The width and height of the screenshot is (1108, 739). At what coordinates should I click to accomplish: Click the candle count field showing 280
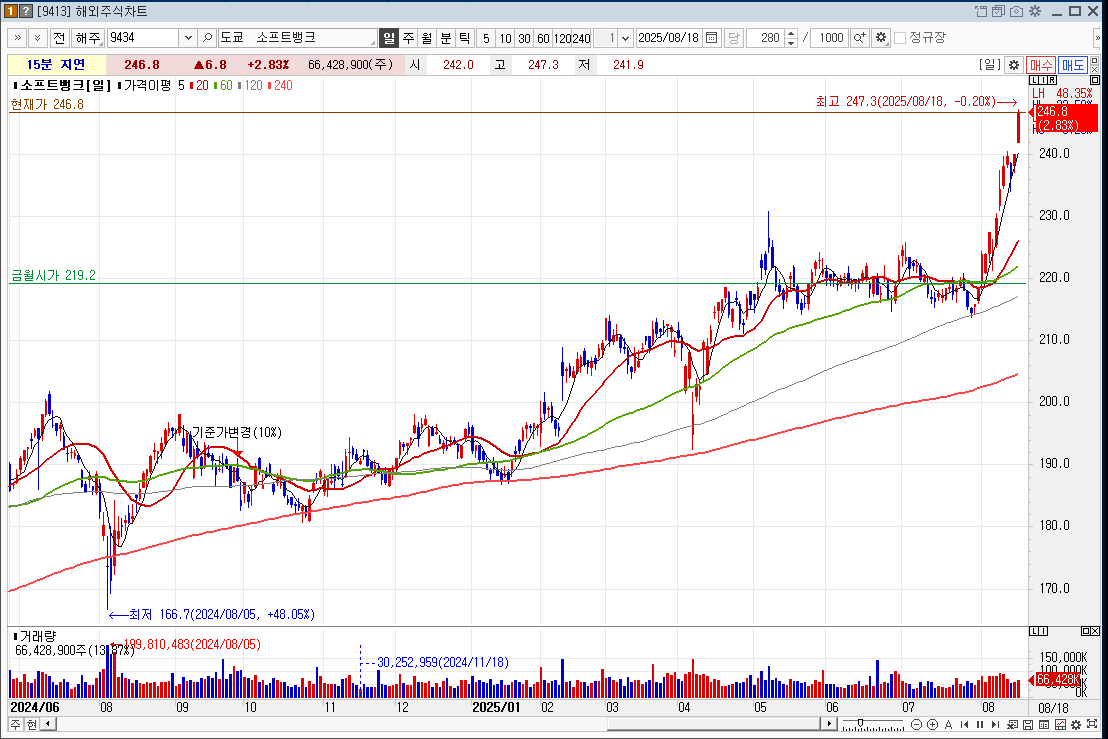pyautogui.click(x=768, y=38)
